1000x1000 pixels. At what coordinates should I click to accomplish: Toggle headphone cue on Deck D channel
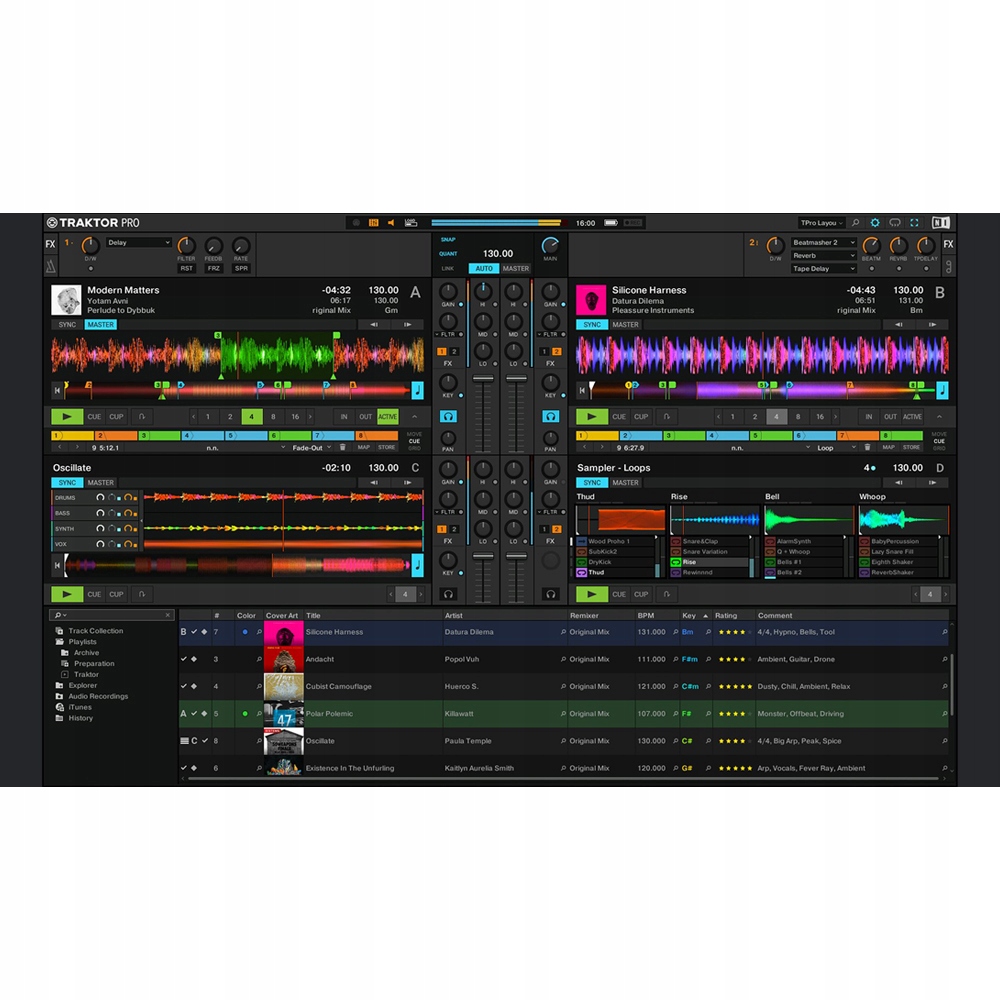pyautogui.click(x=550, y=594)
